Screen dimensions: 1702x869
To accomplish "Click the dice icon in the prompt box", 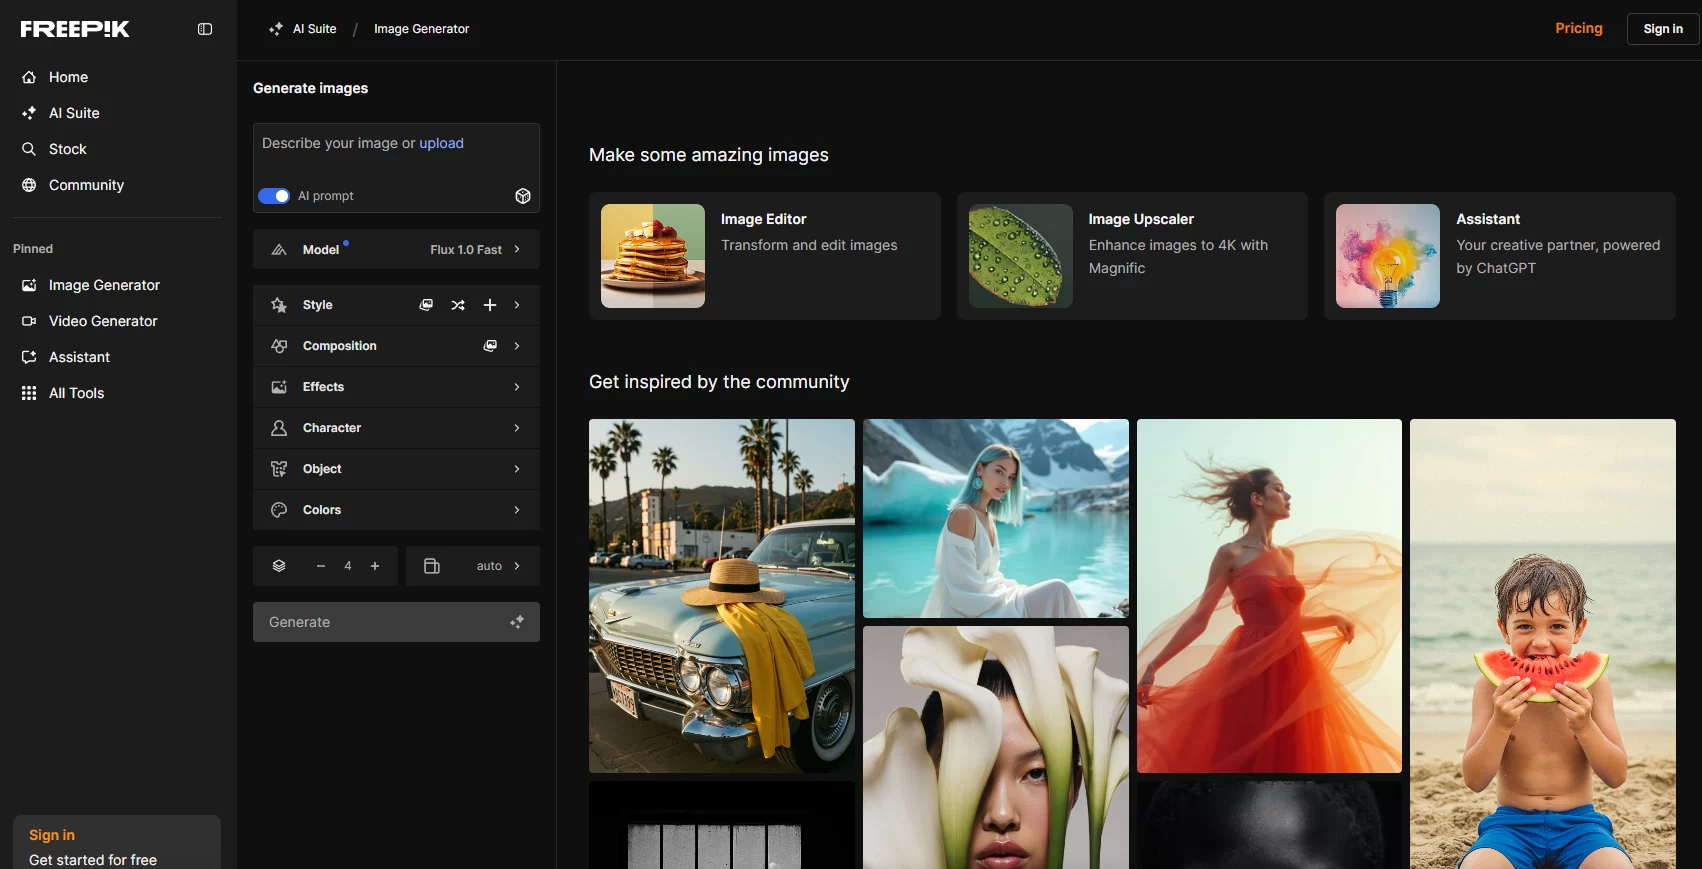I will (522, 196).
